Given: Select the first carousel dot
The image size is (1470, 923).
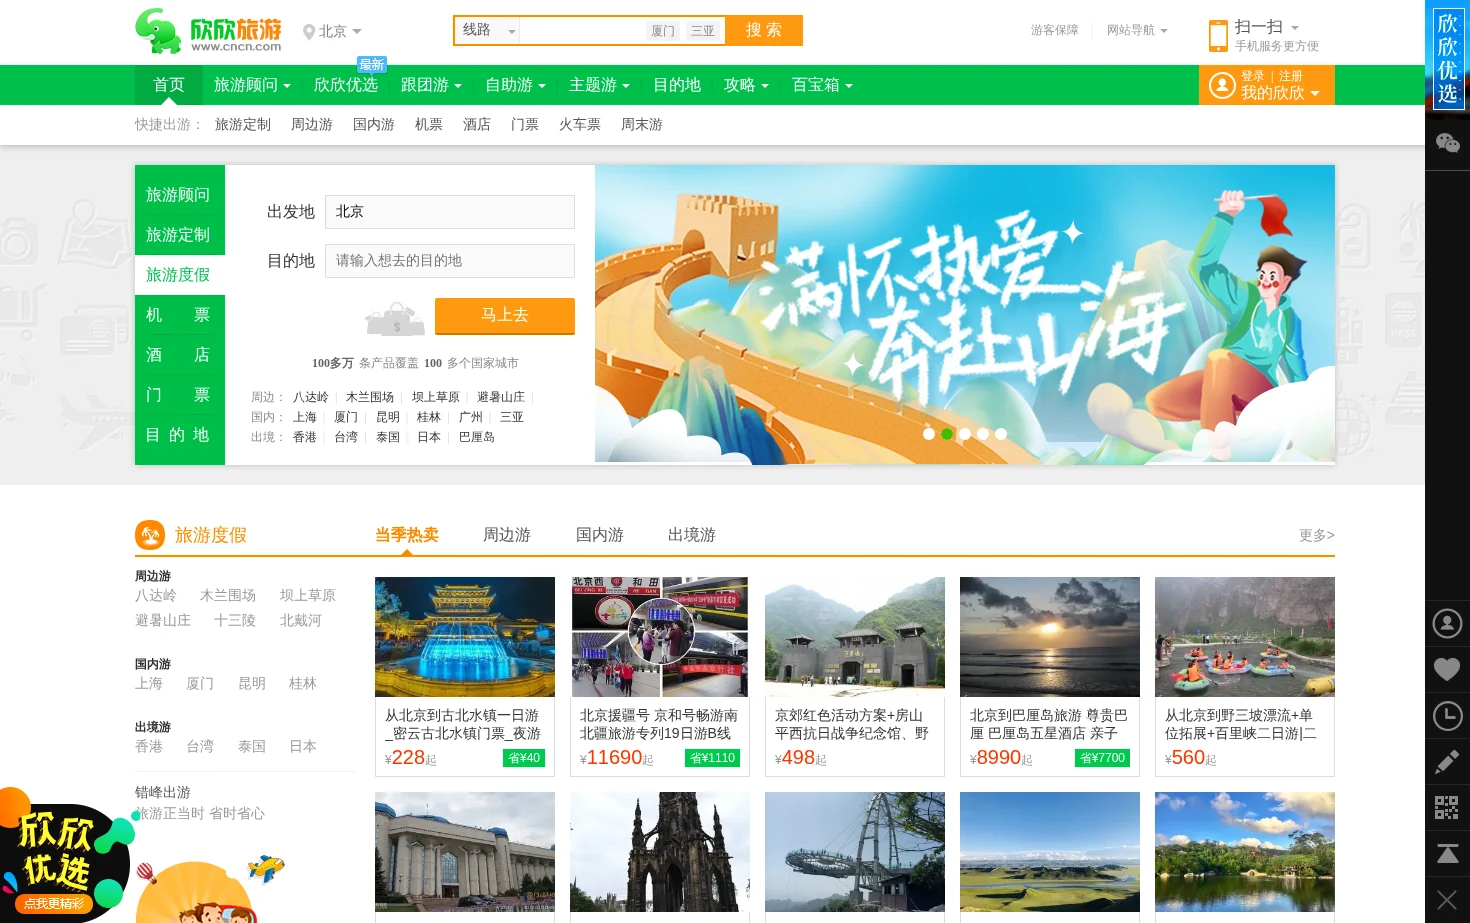Looking at the screenshot, I should [929, 434].
